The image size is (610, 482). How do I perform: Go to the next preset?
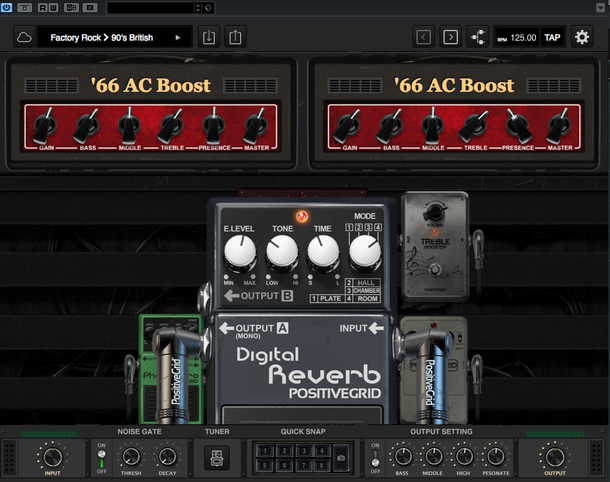pyautogui.click(x=450, y=37)
